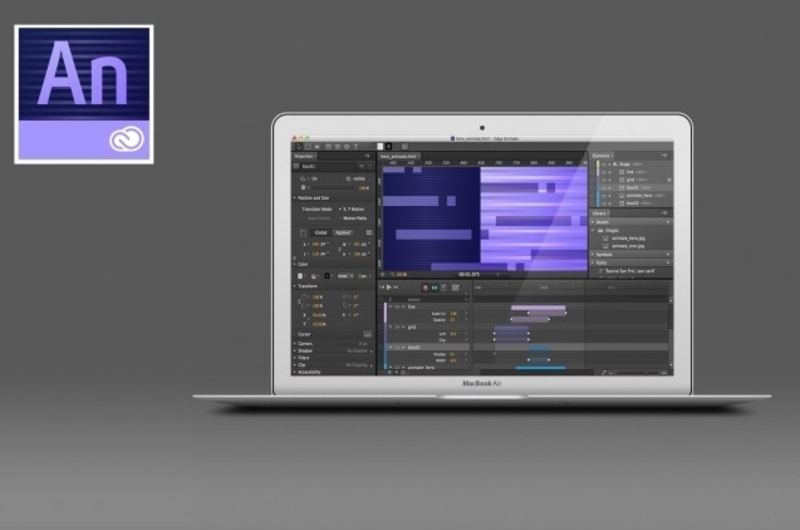The width and height of the screenshot is (800, 530).
Task: Expand the Corners section
Action: 294,344
